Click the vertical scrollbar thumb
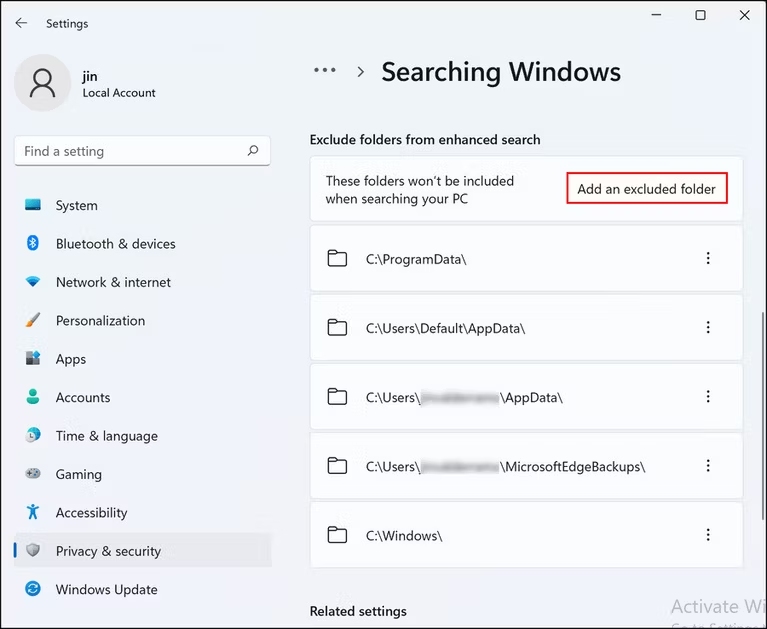This screenshot has height=629, width=767. (763, 416)
